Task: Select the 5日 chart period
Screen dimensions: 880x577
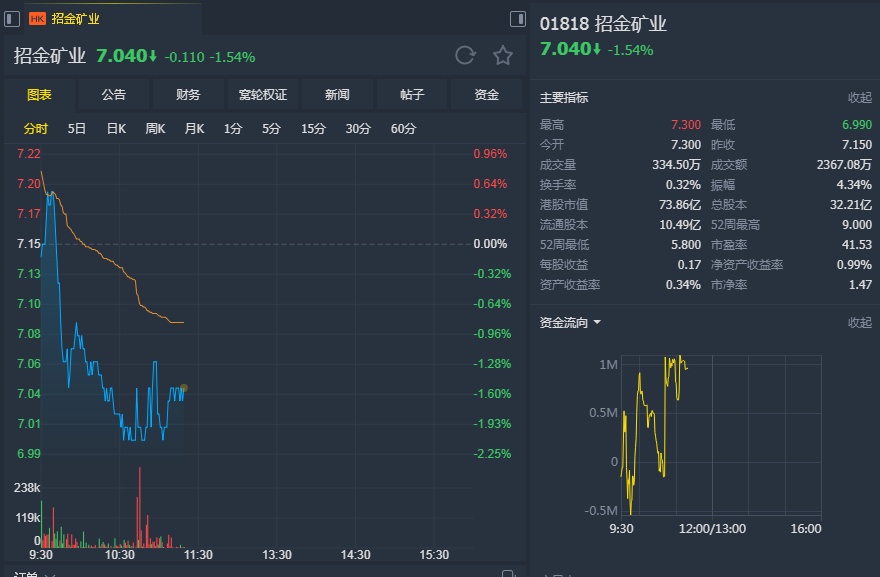Action: [x=76, y=129]
